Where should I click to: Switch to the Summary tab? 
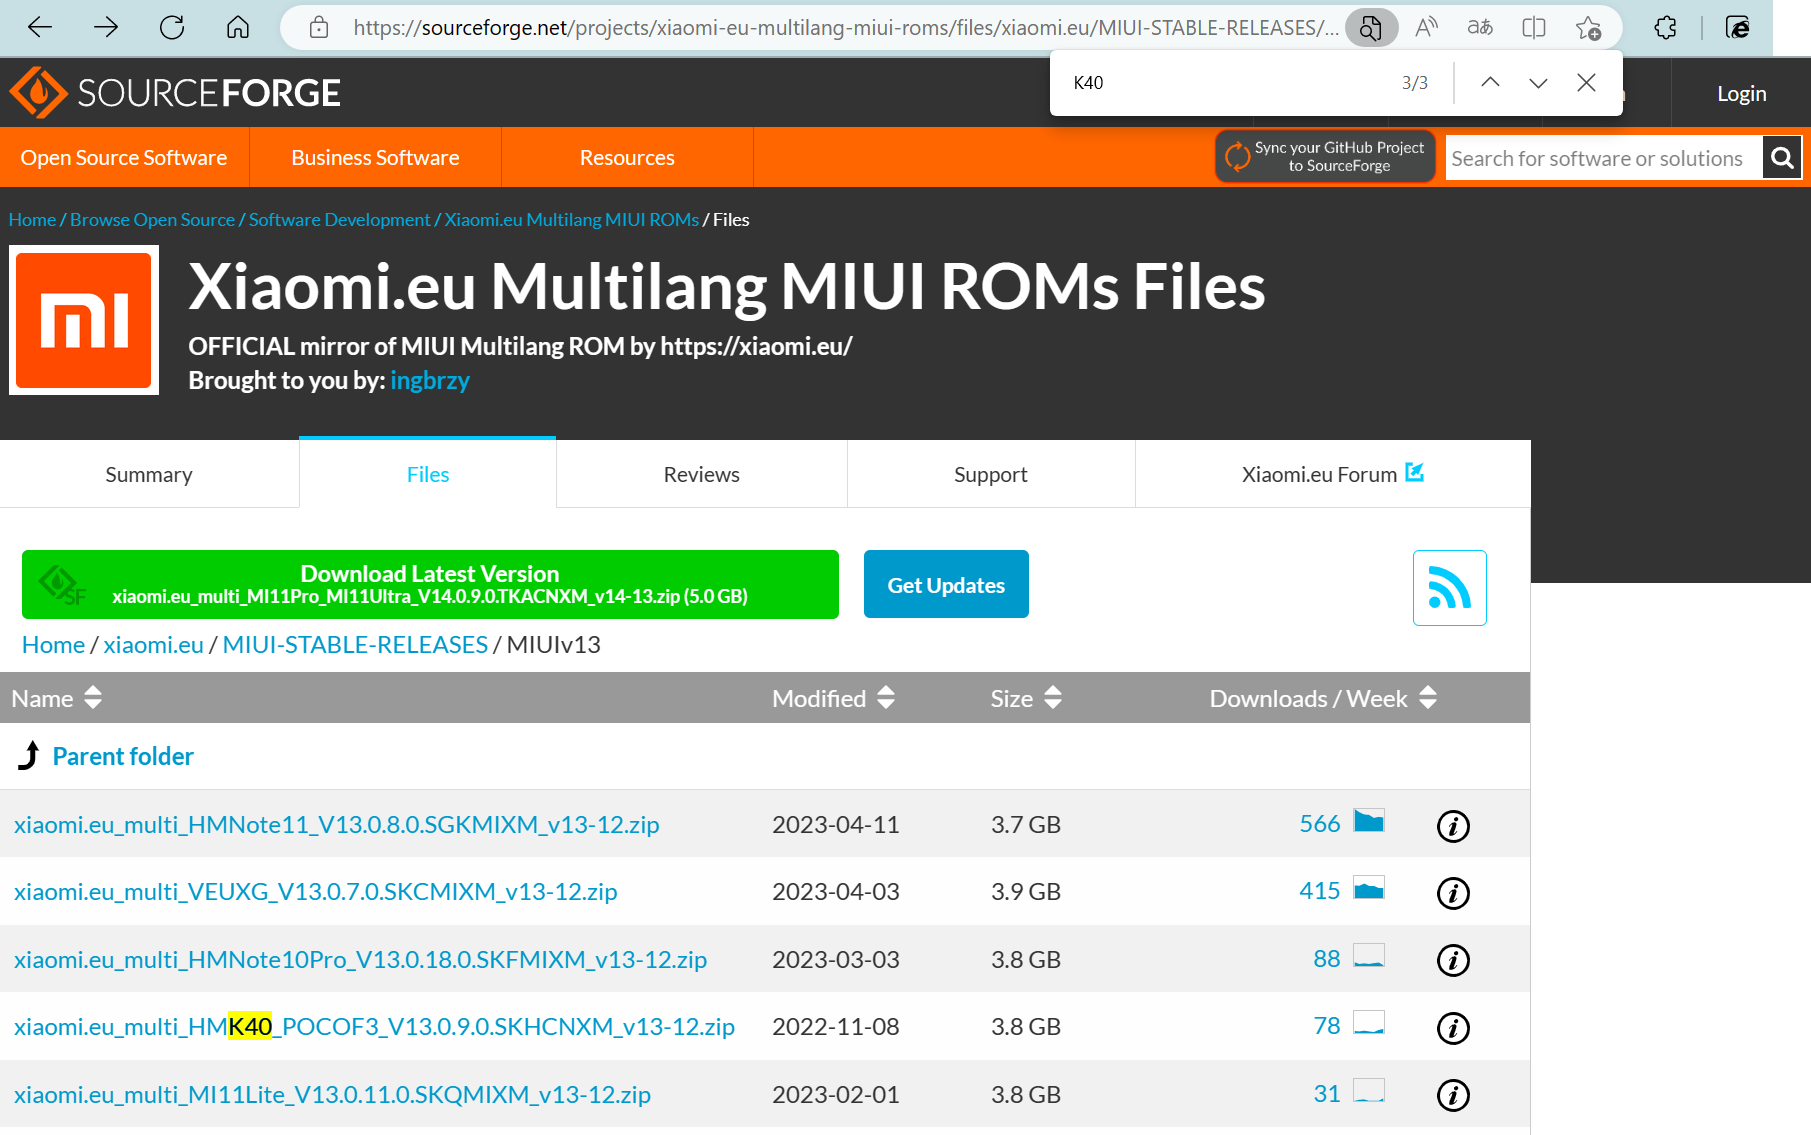coord(149,474)
